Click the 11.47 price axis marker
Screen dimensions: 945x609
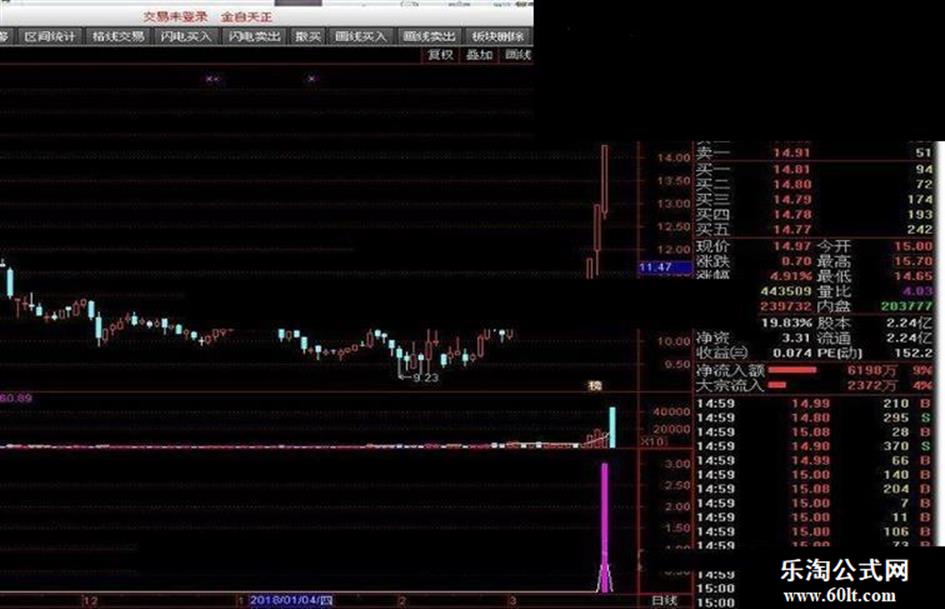[665, 267]
